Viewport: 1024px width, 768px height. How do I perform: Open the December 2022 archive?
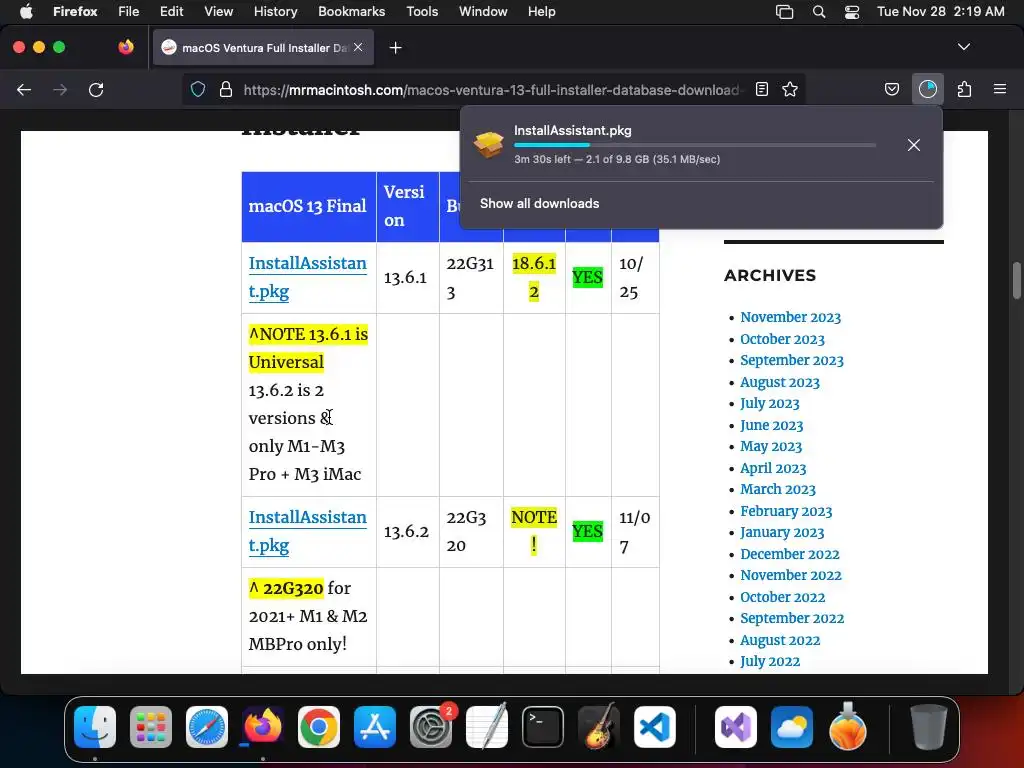[790, 554]
